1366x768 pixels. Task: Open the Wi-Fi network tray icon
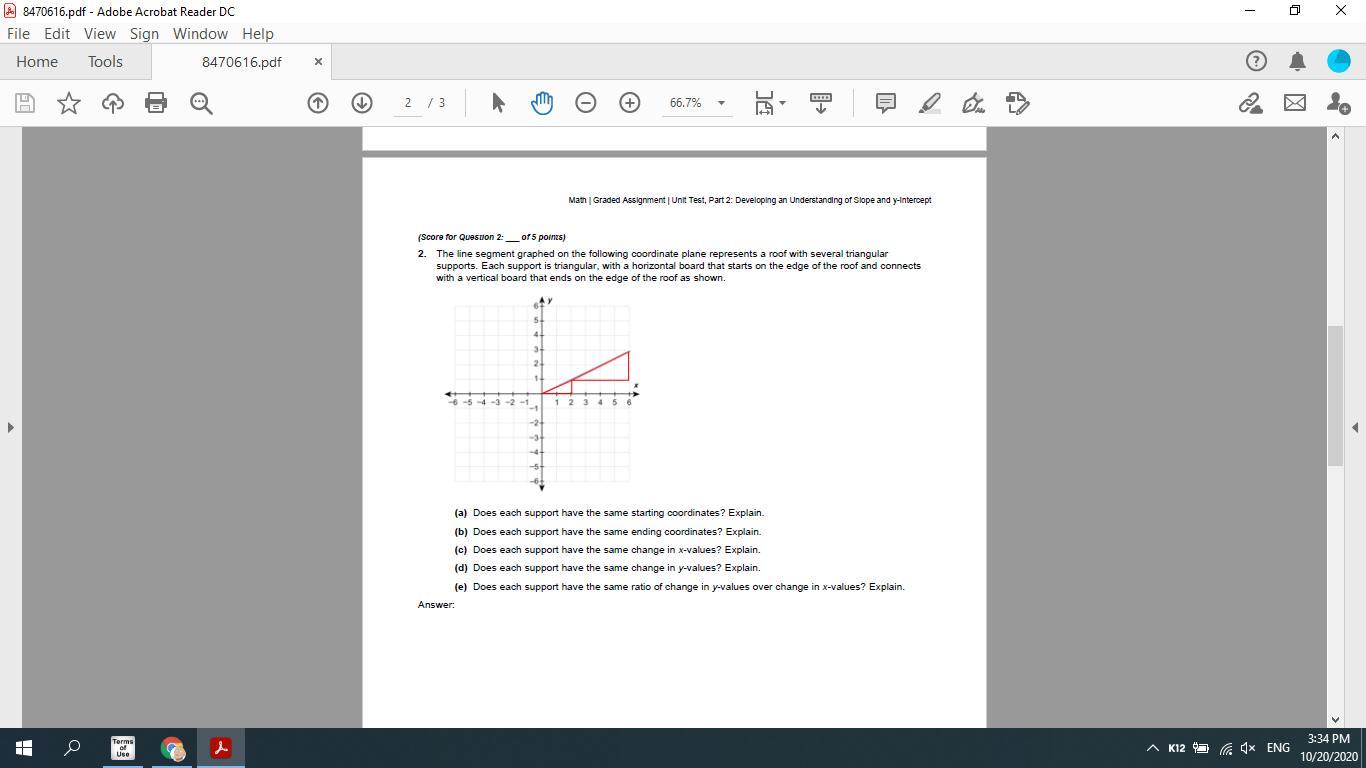click(x=1225, y=748)
